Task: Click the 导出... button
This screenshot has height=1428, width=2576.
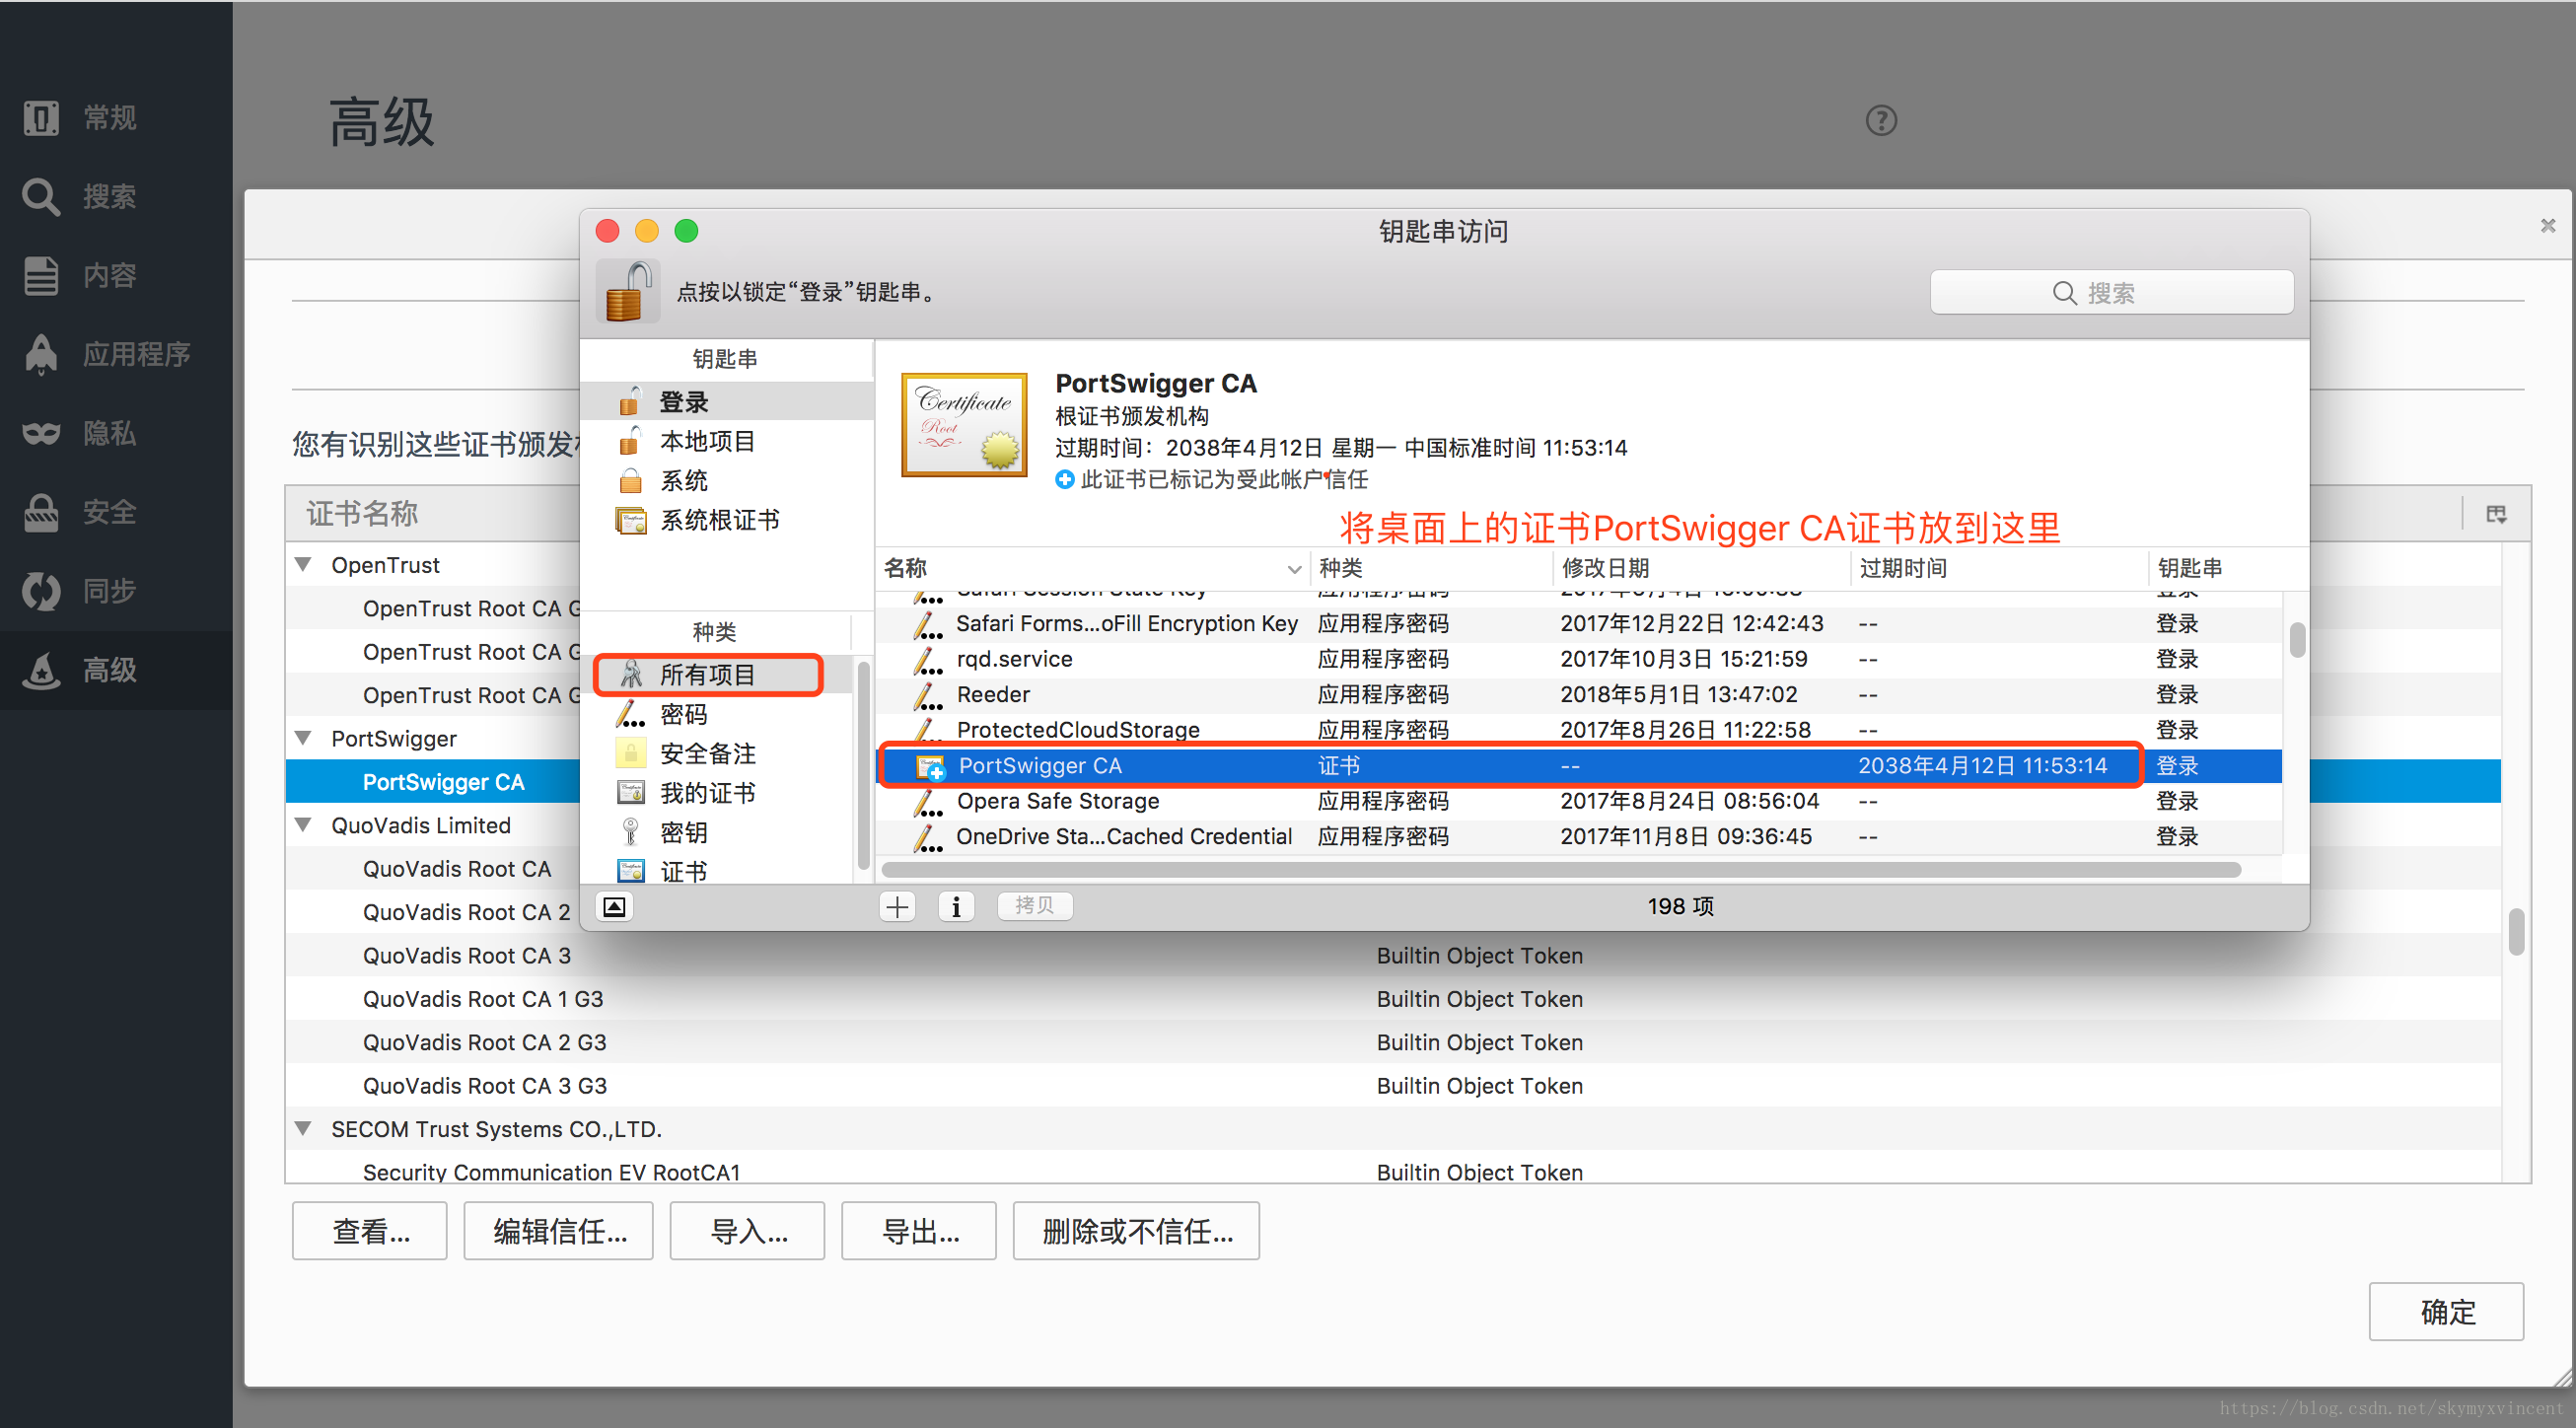Action: [920, 1231]
